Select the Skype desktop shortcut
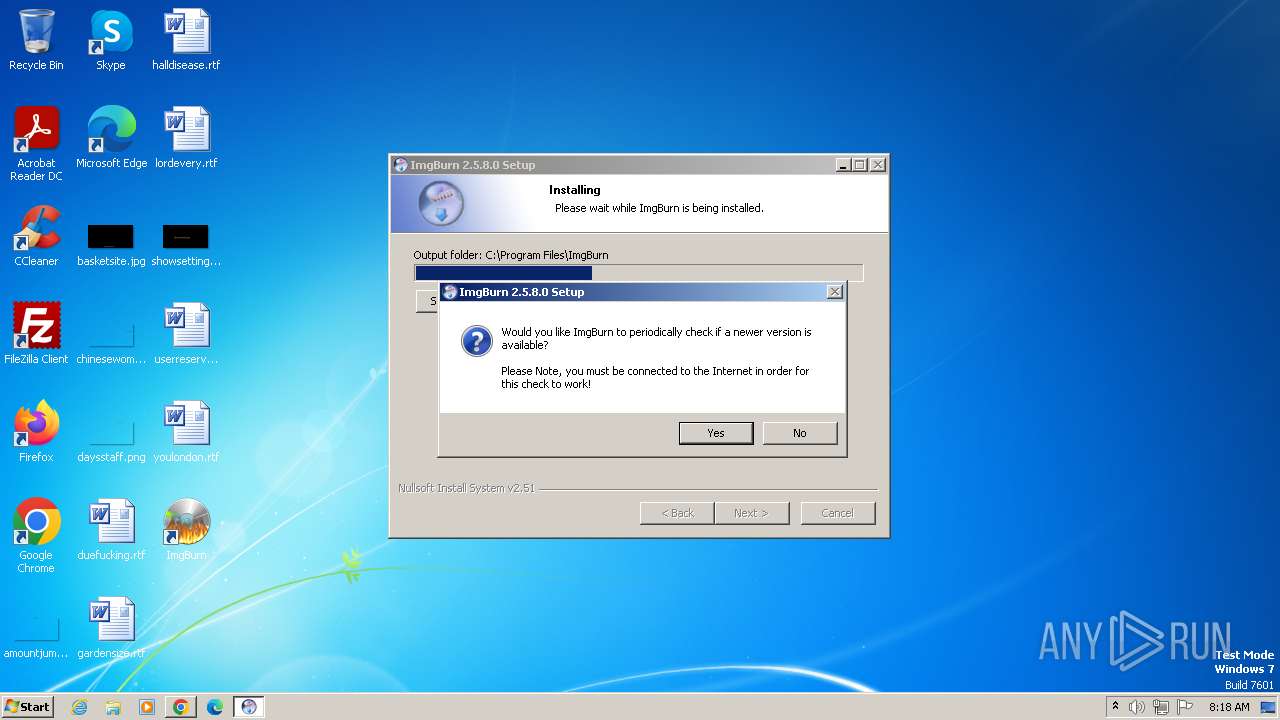Screen dimensions: 1280x720 click(111, 40)
